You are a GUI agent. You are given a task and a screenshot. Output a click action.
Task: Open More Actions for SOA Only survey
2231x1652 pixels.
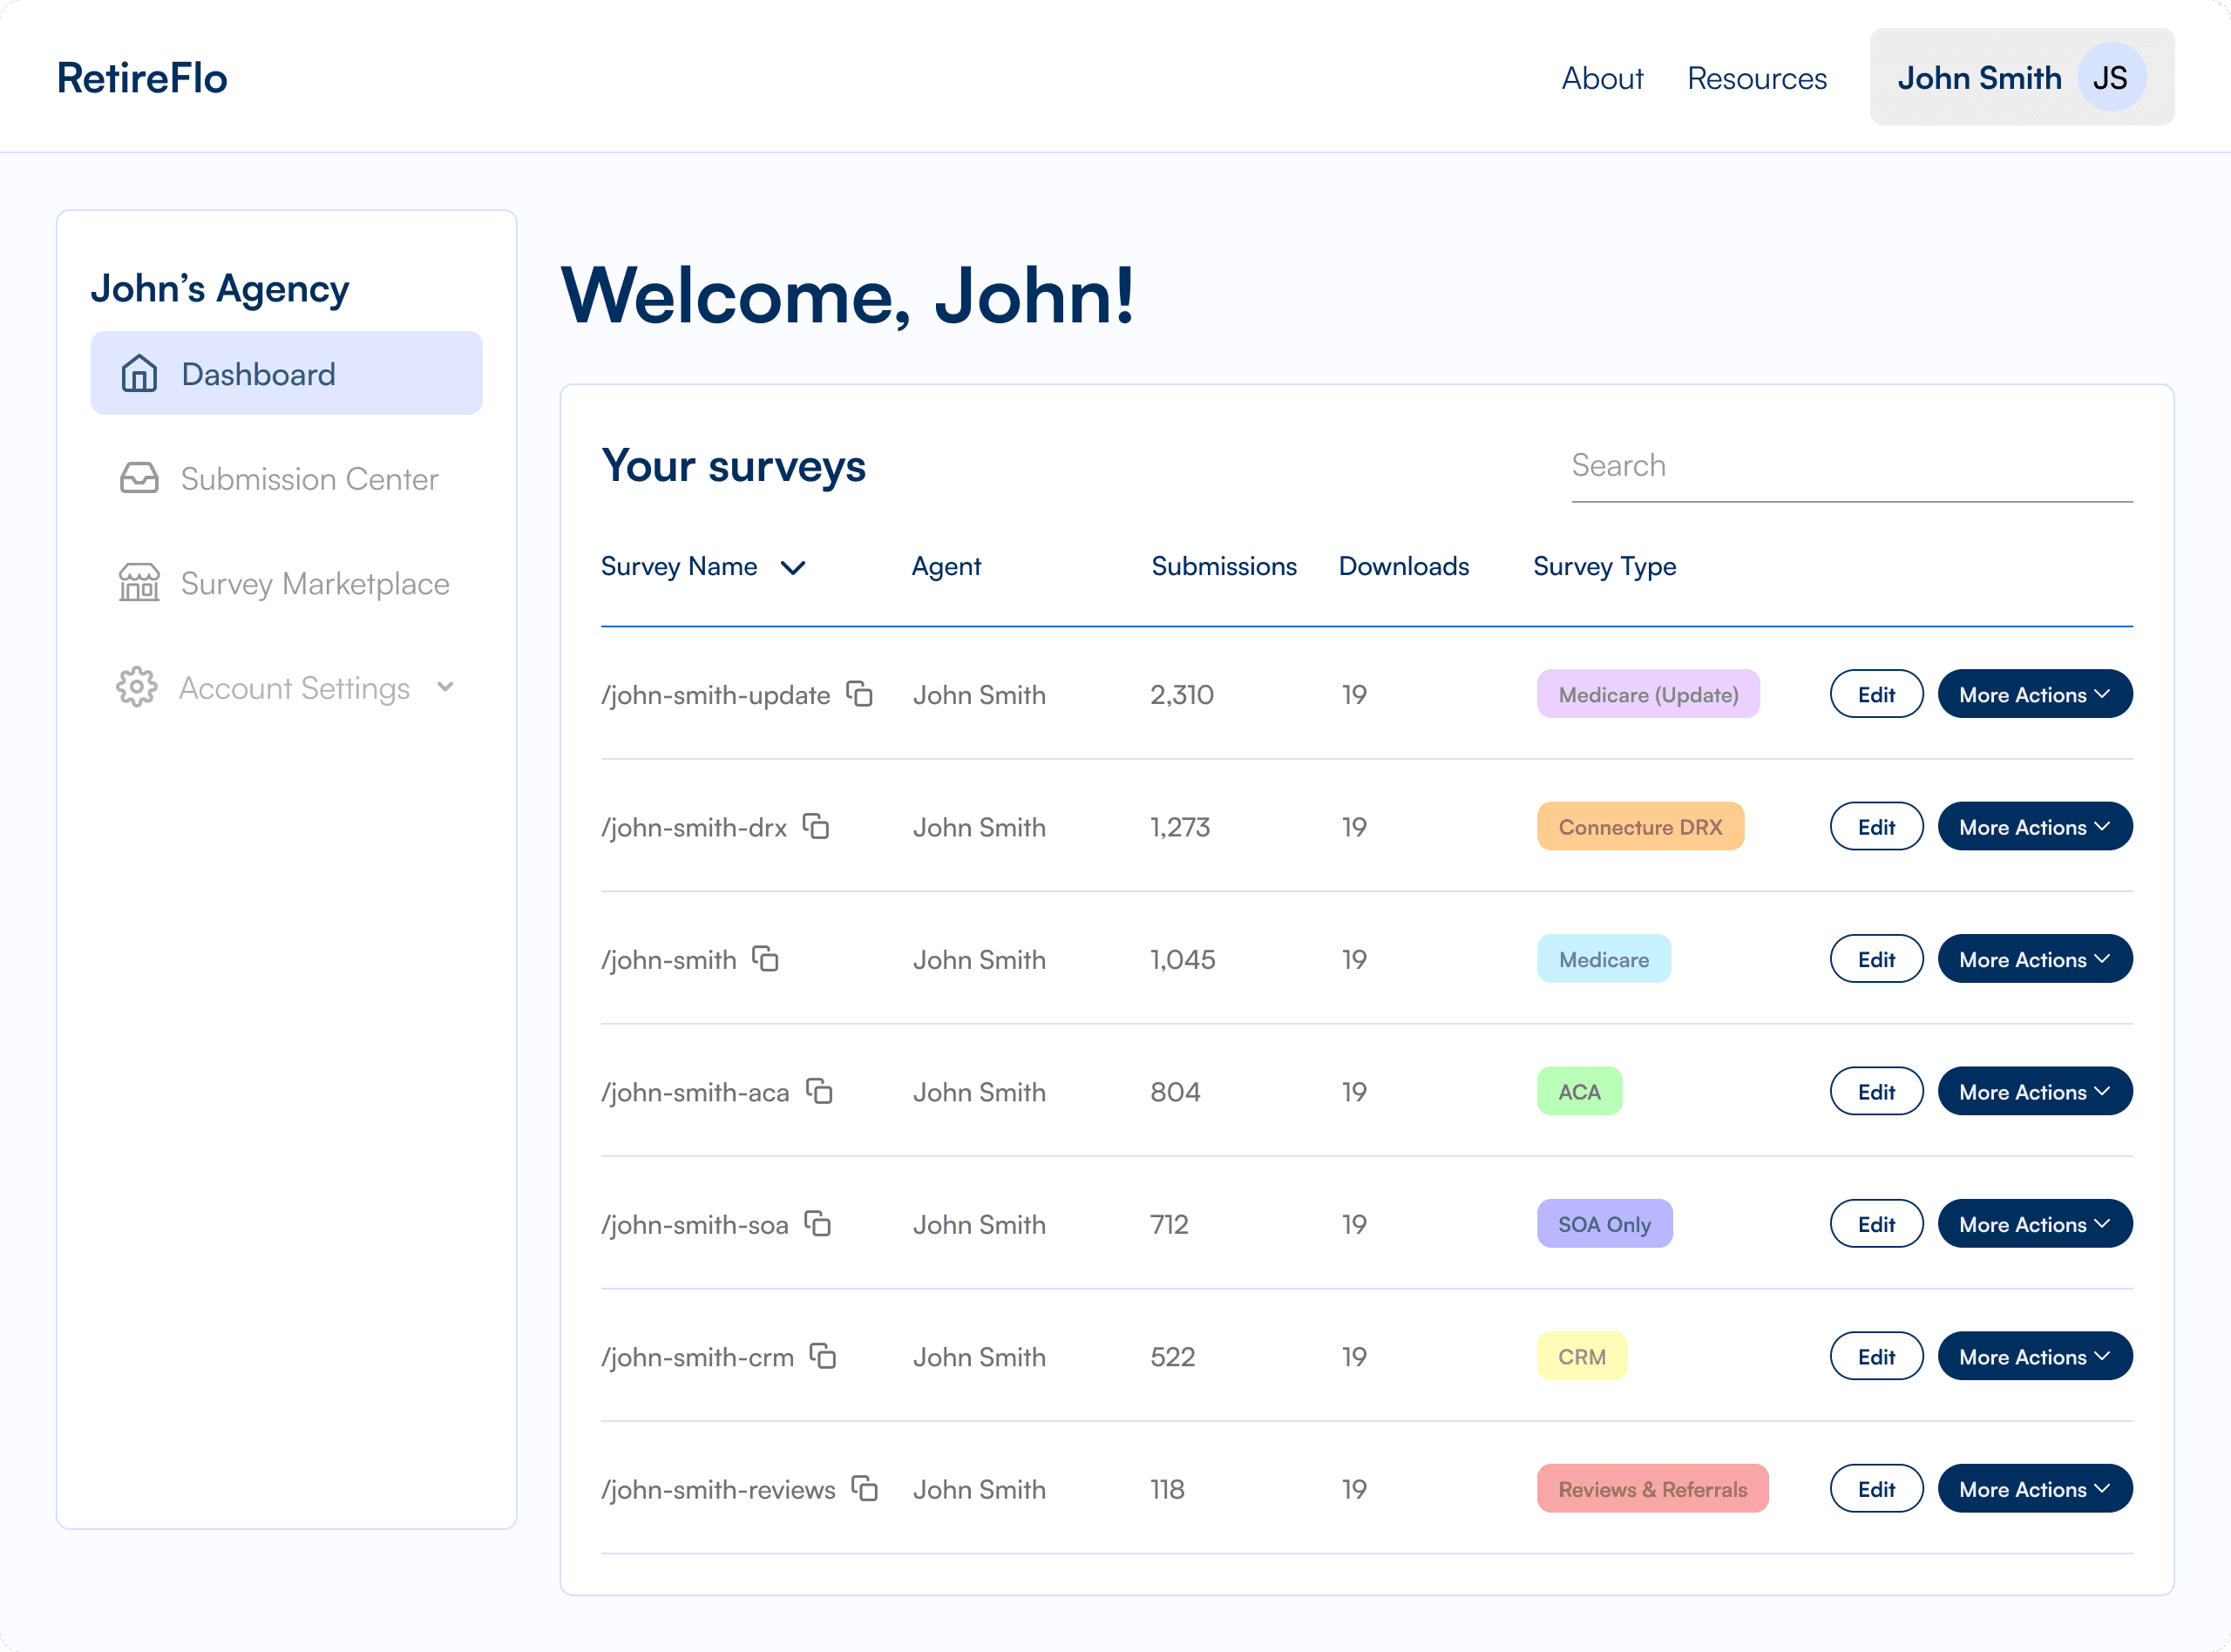pyautogui.click(x=2035, y=1224)
